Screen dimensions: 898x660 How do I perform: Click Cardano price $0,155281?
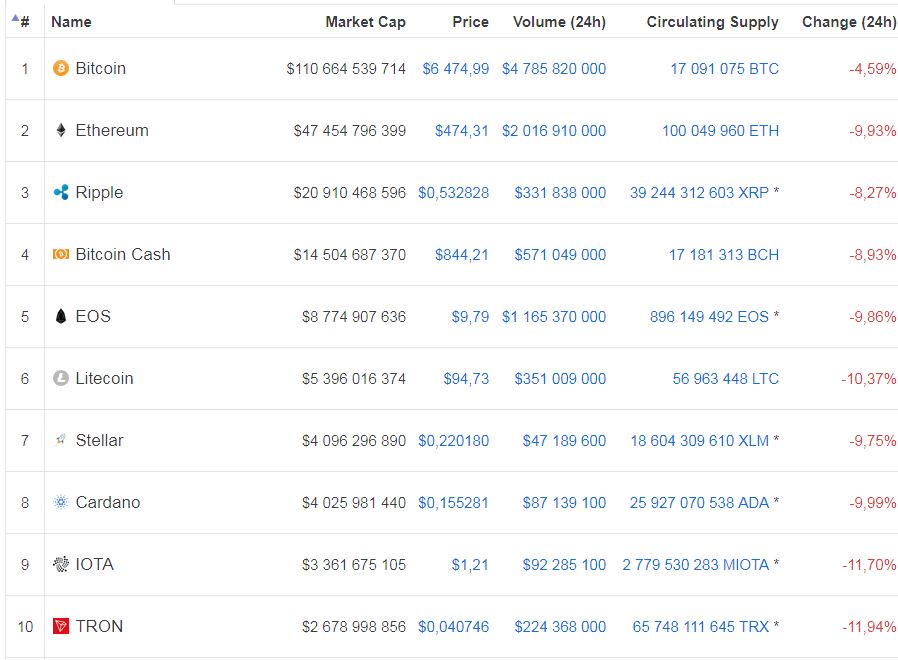click(454, 503)
